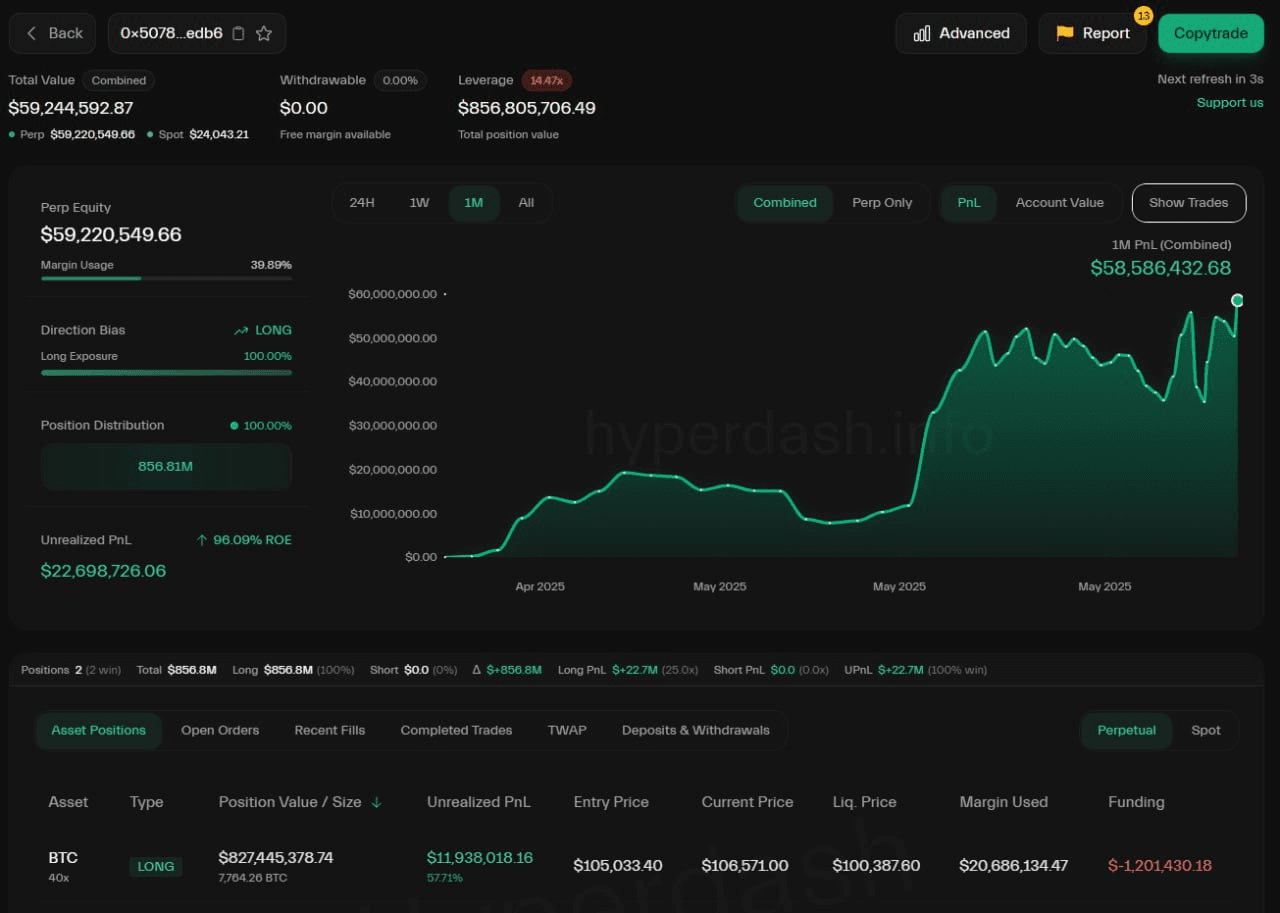This screenshot has height=913, width=1280.
Task: Click the copy address icon
Action: 238,33
